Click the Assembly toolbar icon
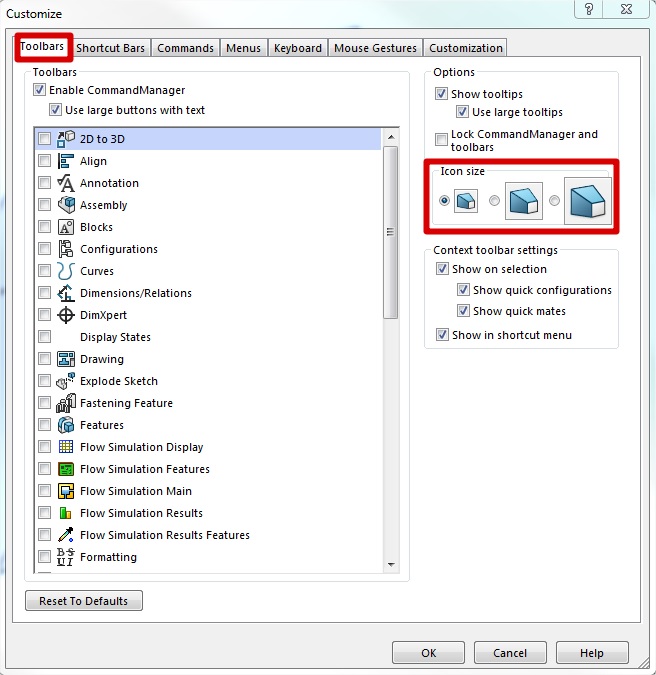656x675 pixels. (x=66, y=205)
